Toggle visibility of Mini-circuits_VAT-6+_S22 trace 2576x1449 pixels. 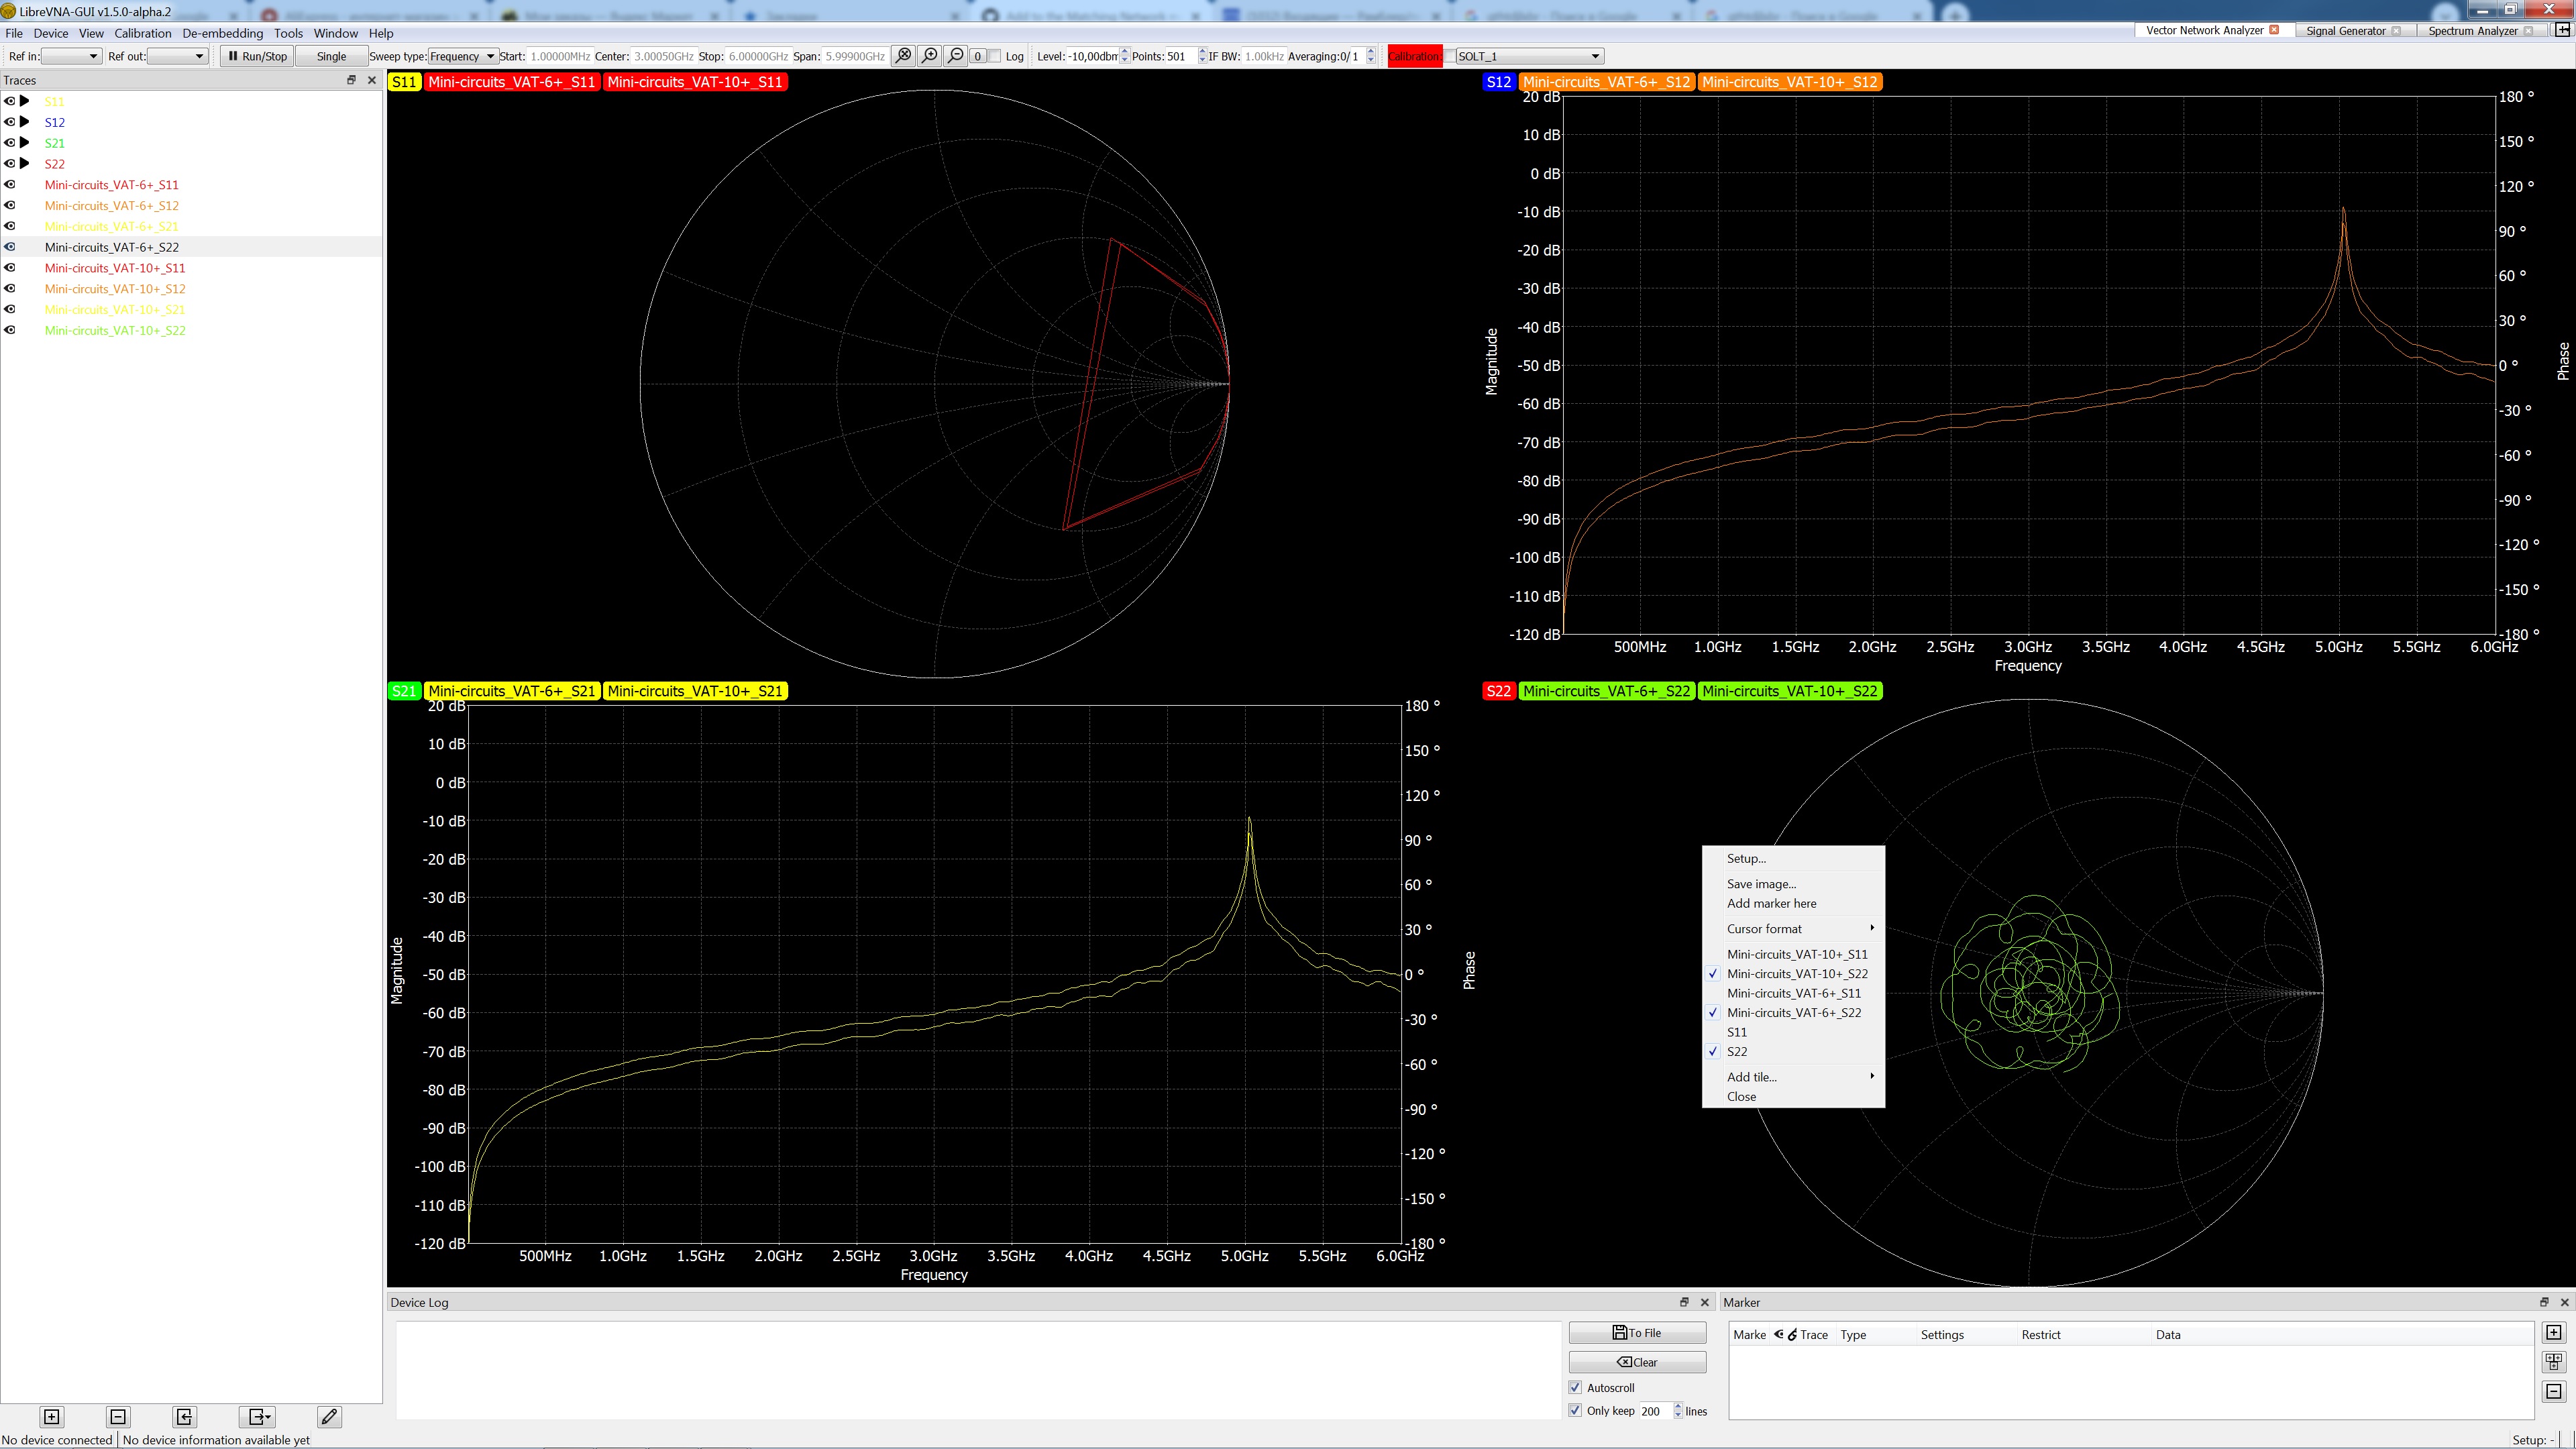pyautogui.click(x=11, y=247)
